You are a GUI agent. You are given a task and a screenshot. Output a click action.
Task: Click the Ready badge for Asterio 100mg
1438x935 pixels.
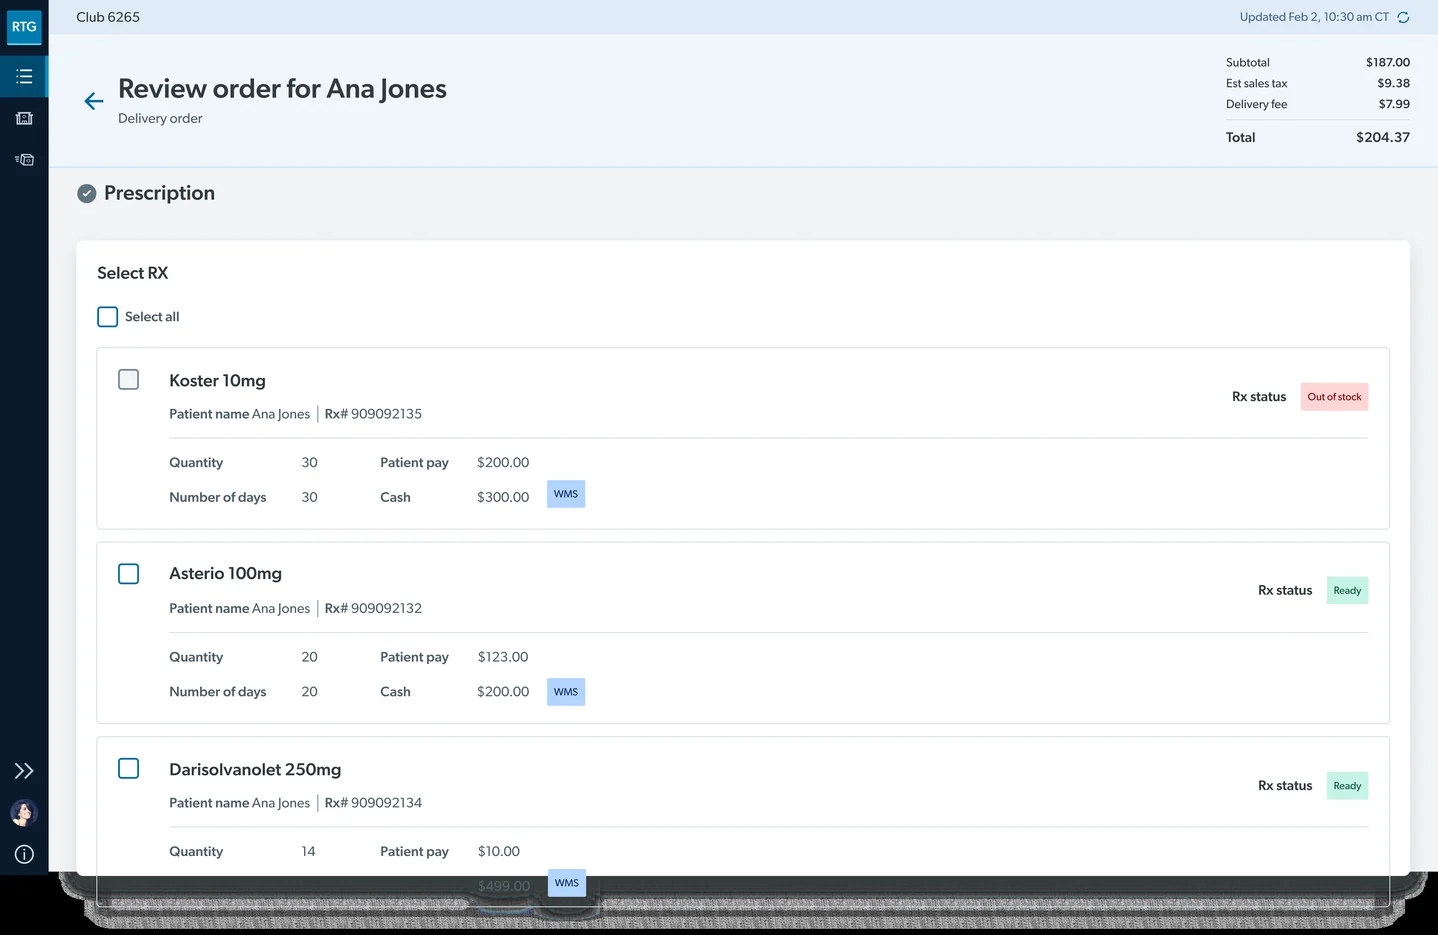[x=1347, y=591]
